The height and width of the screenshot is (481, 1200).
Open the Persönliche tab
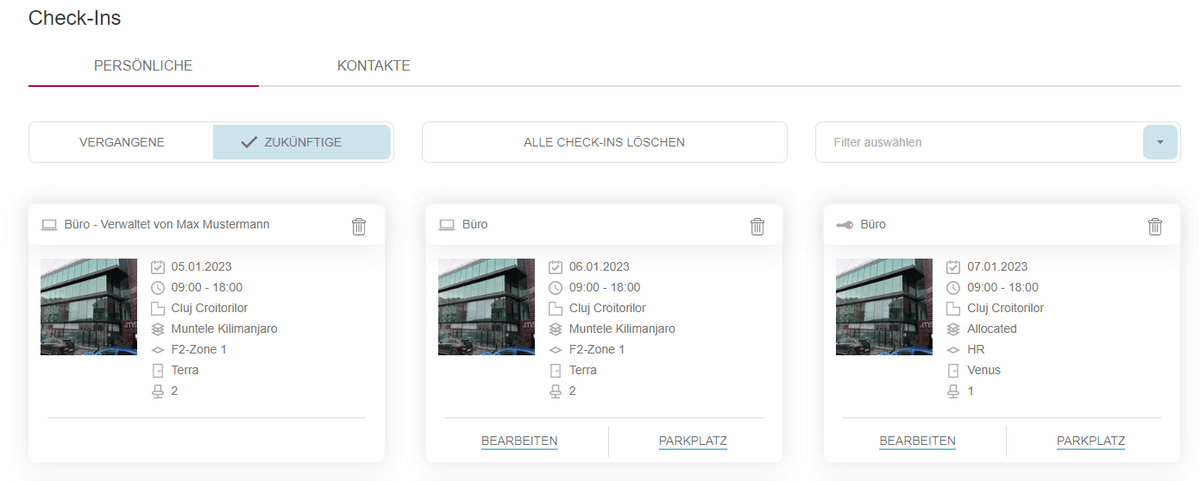coord(143,66)
